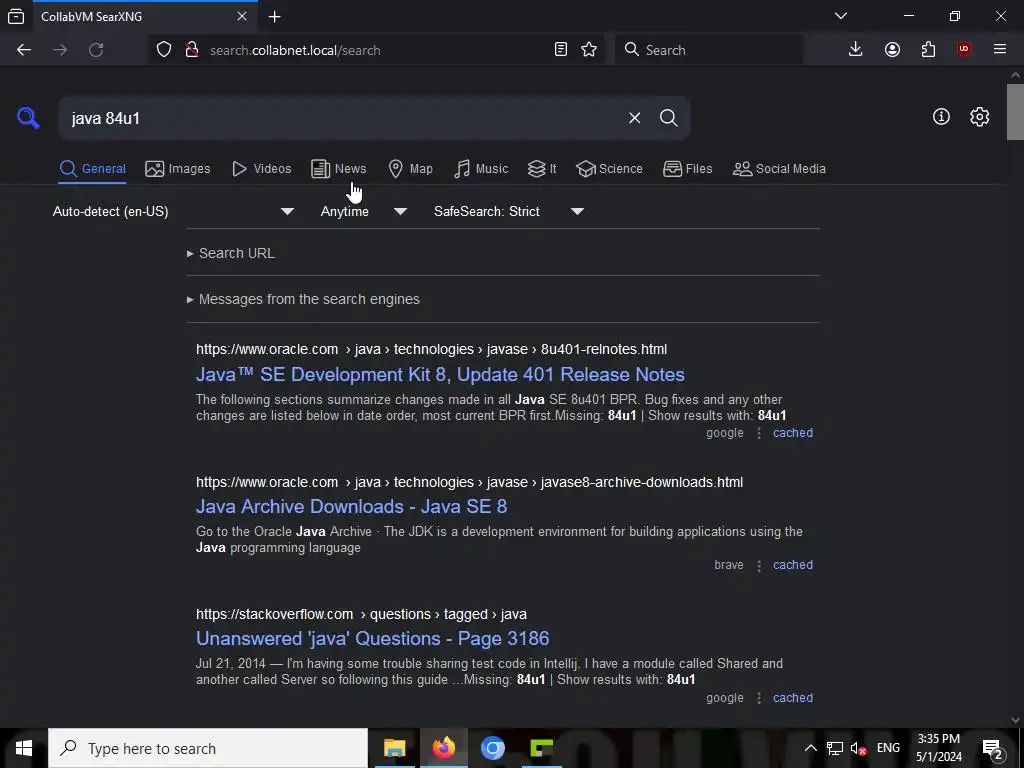Open Firefox View icon
Screen dimensions: 1024x768
[x=16, y=16]
